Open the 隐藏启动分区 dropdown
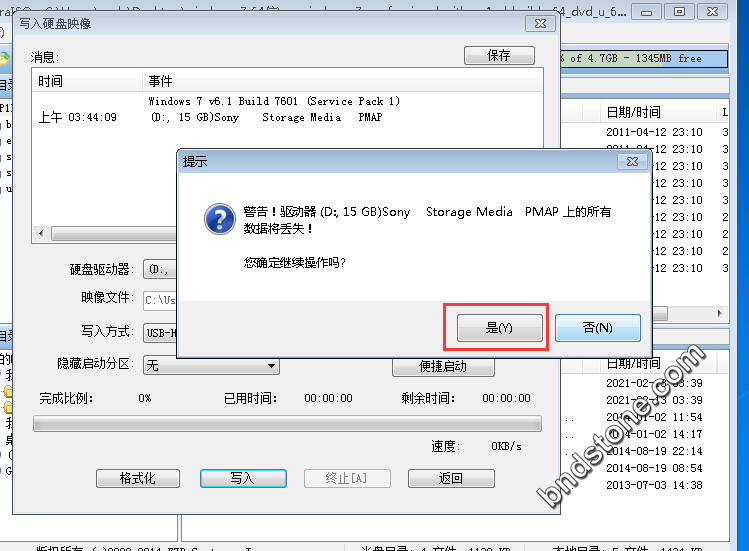Viewport: 749px width, 551px height. [x=211, y=366]
